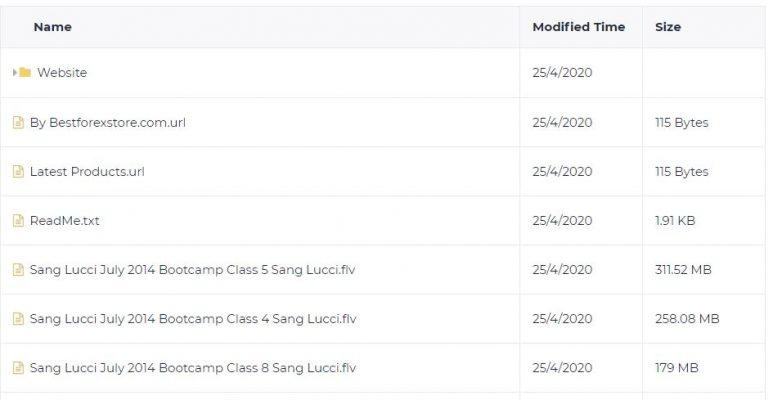Expand the Website folder arrow
The height and width of the screenshot is (400, 773).
click(x=15, y=73)
